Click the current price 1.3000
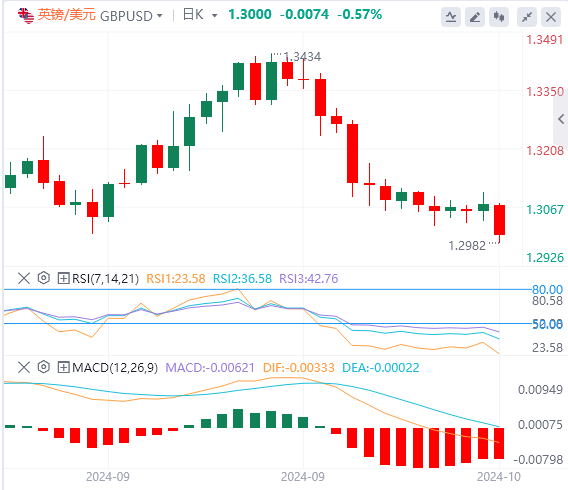 coord(250,15)
